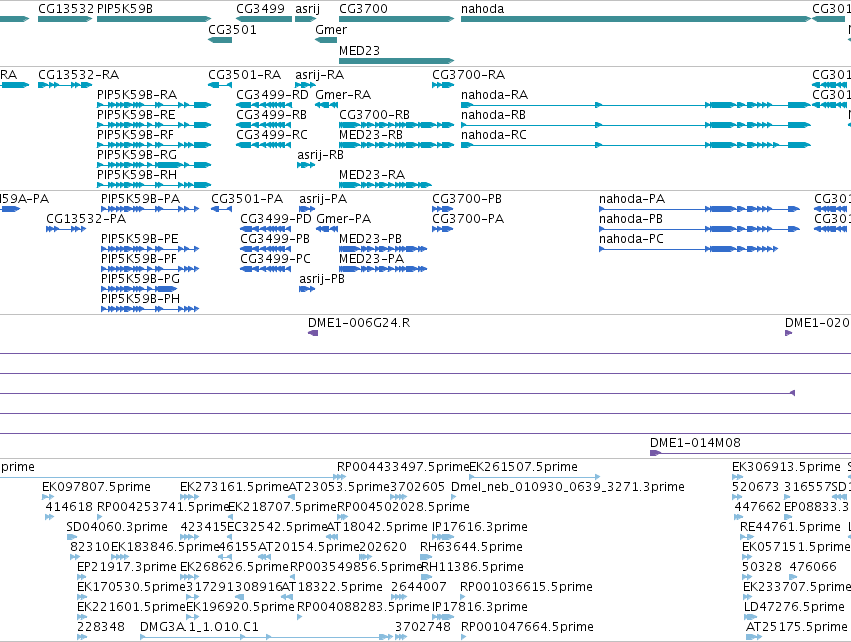The image size is (851, 642).
Task: Click transcript CG3499-RB
Action: (271, 115)
